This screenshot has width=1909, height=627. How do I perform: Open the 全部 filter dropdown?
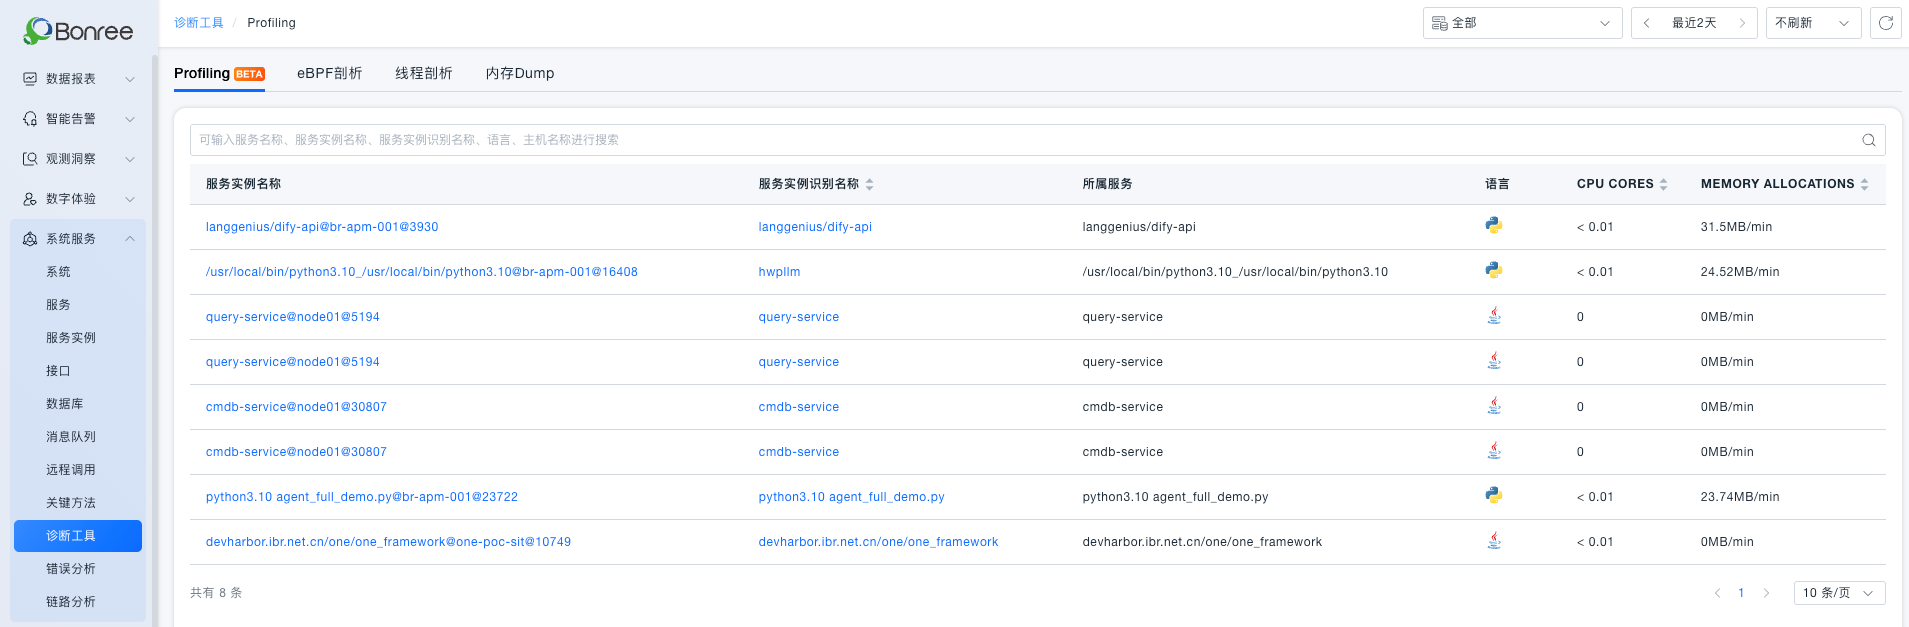(1522, 23)
